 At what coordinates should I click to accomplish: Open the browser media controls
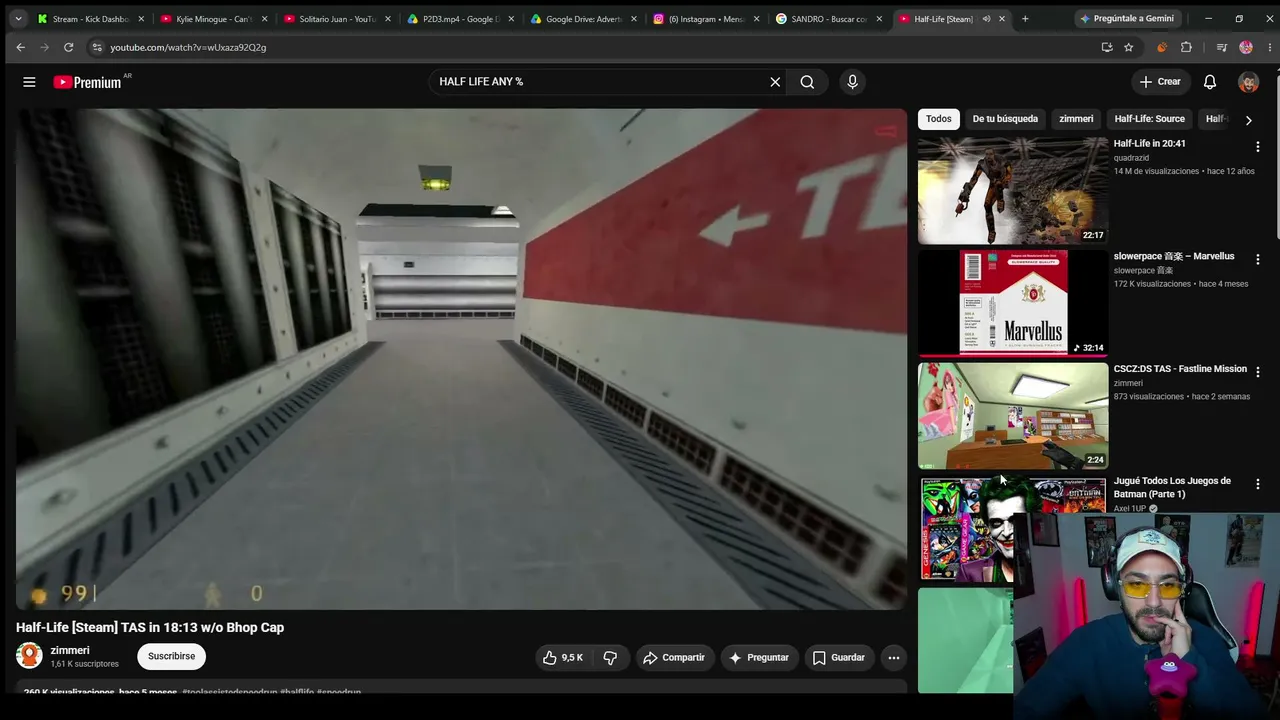[1221, 47]
